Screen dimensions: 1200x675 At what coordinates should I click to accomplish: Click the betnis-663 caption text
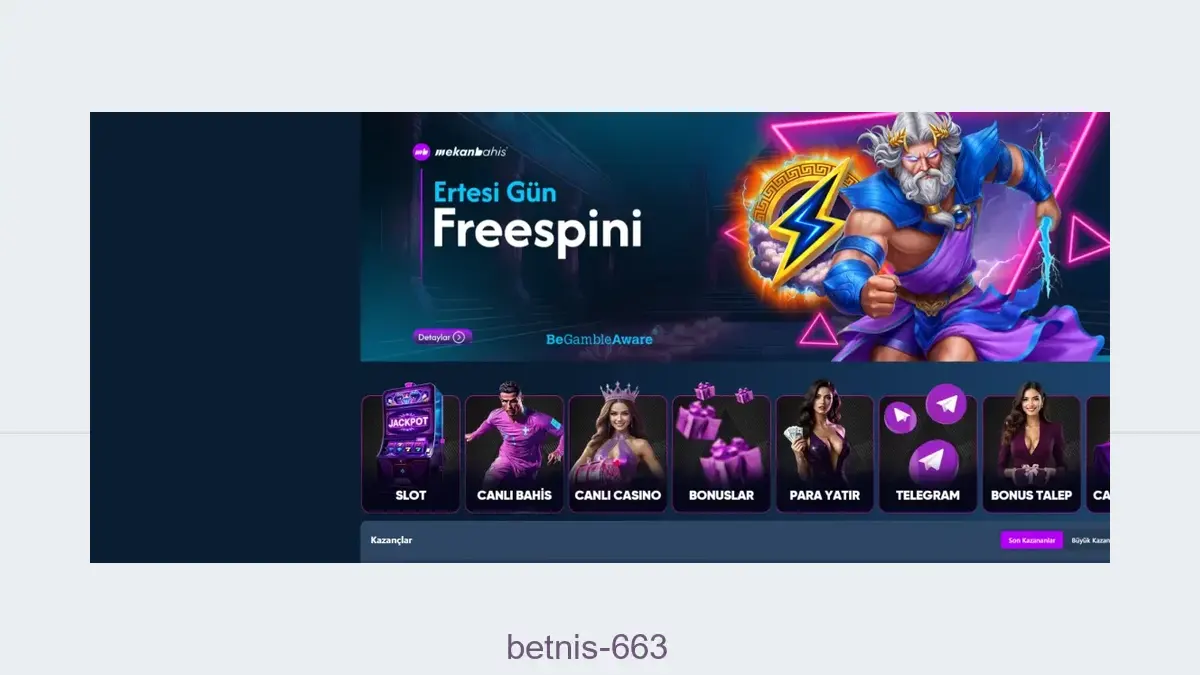tap(587, 647)
